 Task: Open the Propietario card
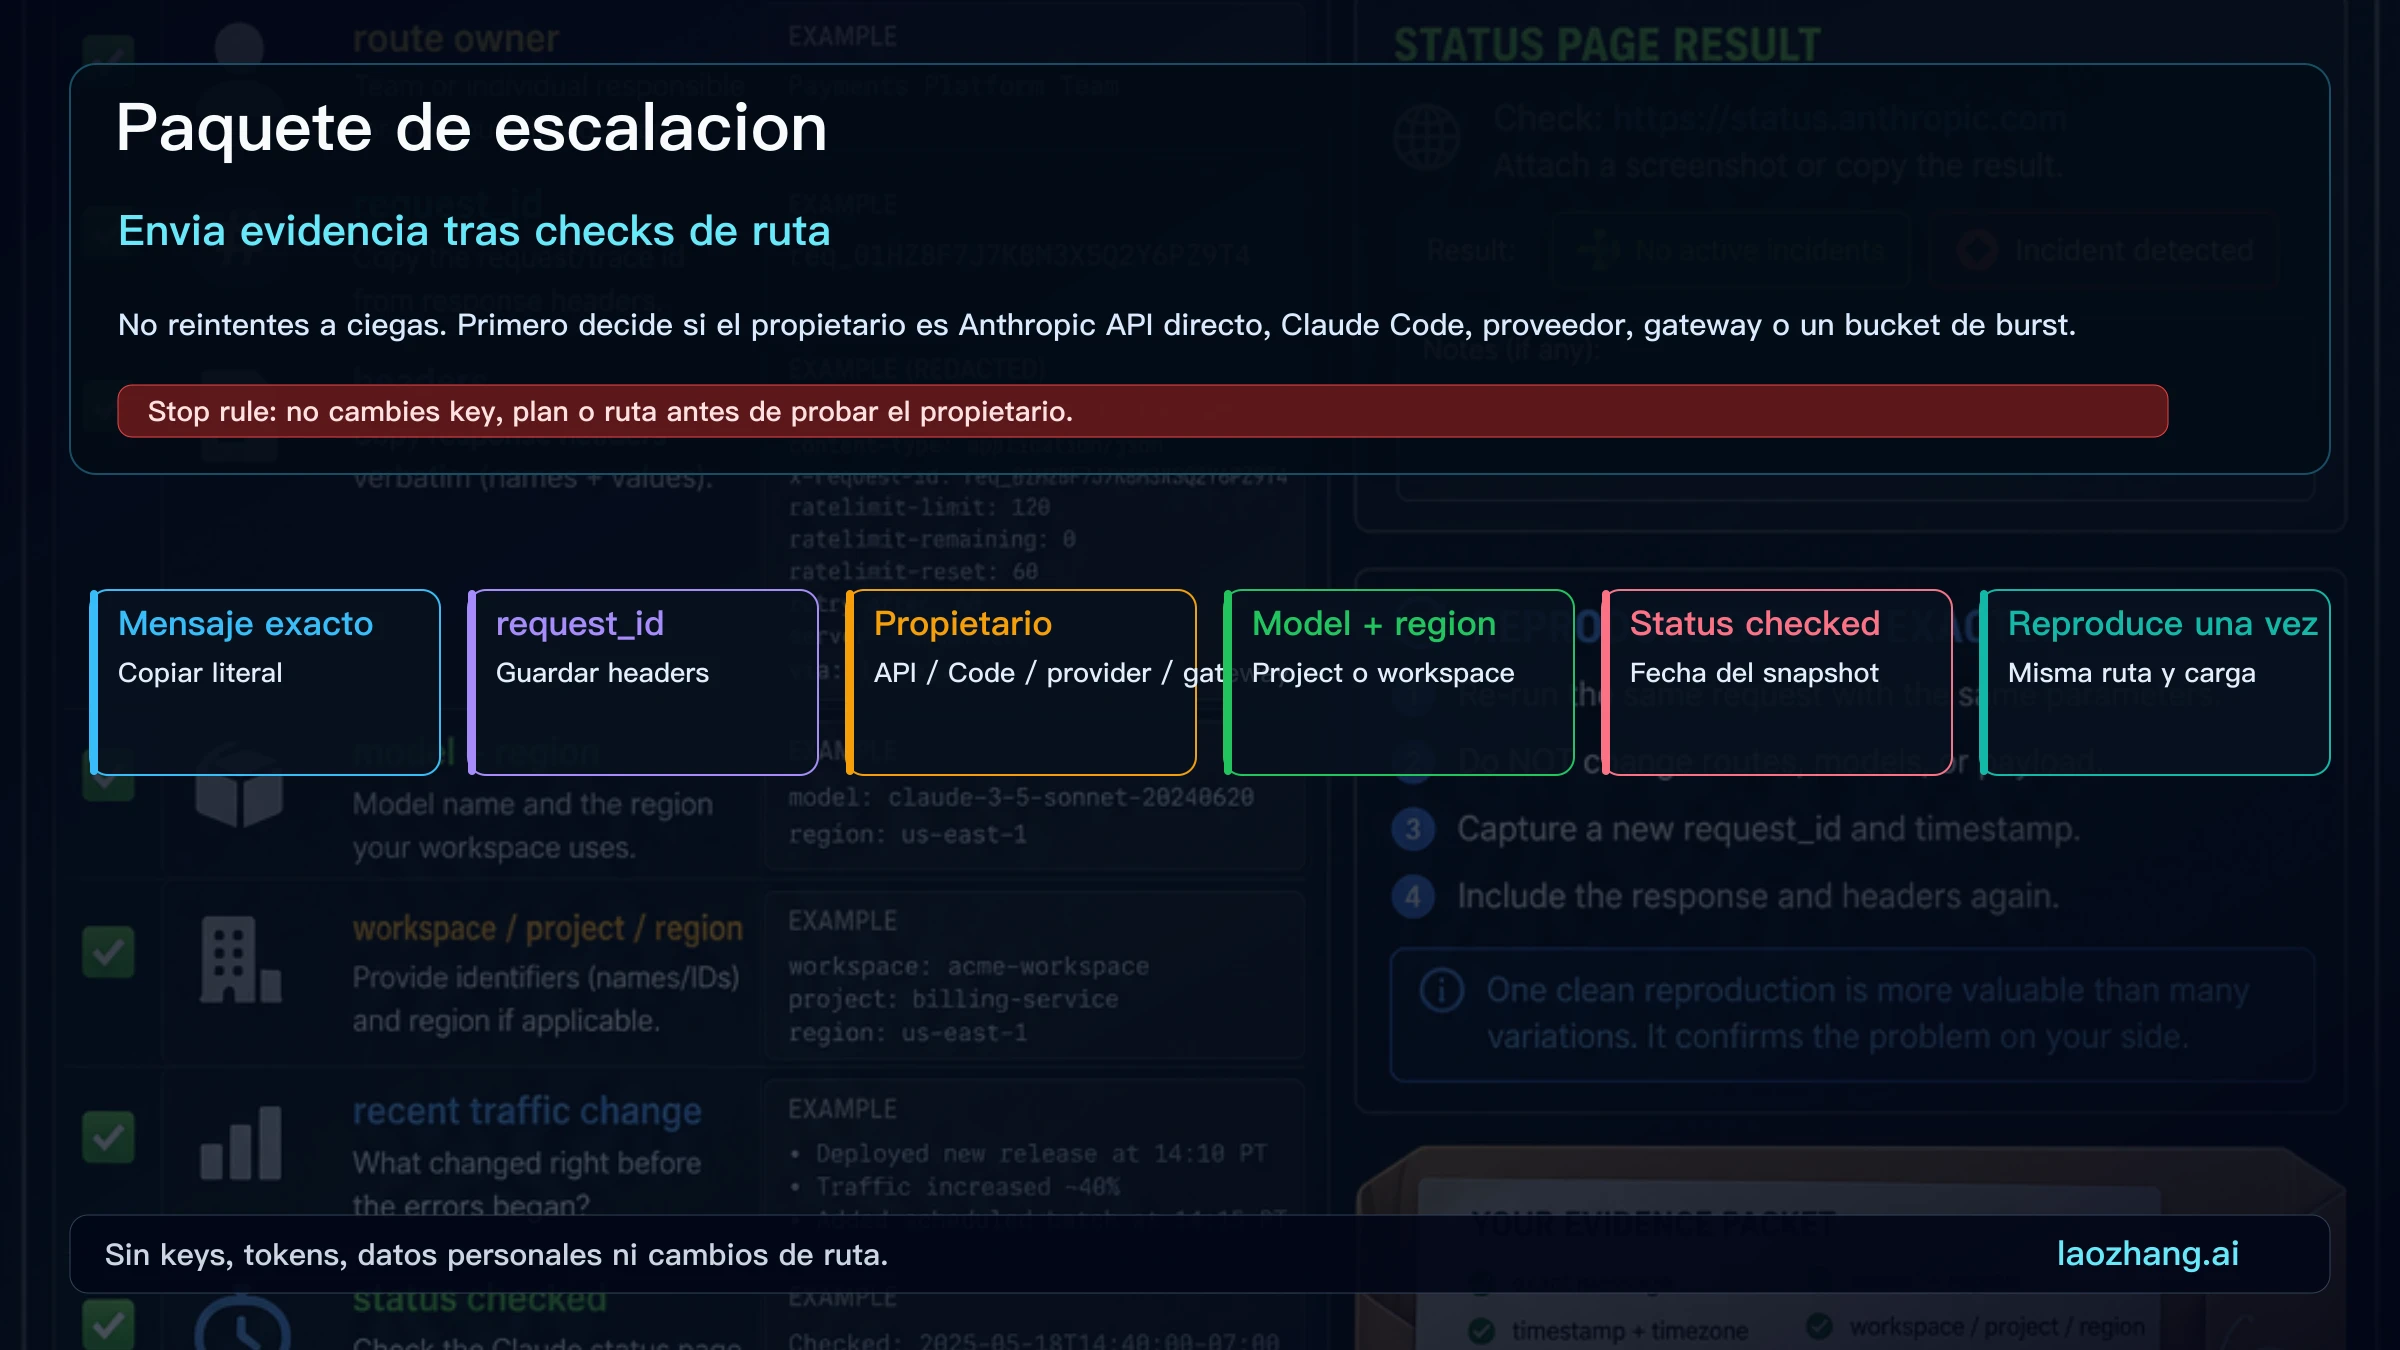[1021, 682]
